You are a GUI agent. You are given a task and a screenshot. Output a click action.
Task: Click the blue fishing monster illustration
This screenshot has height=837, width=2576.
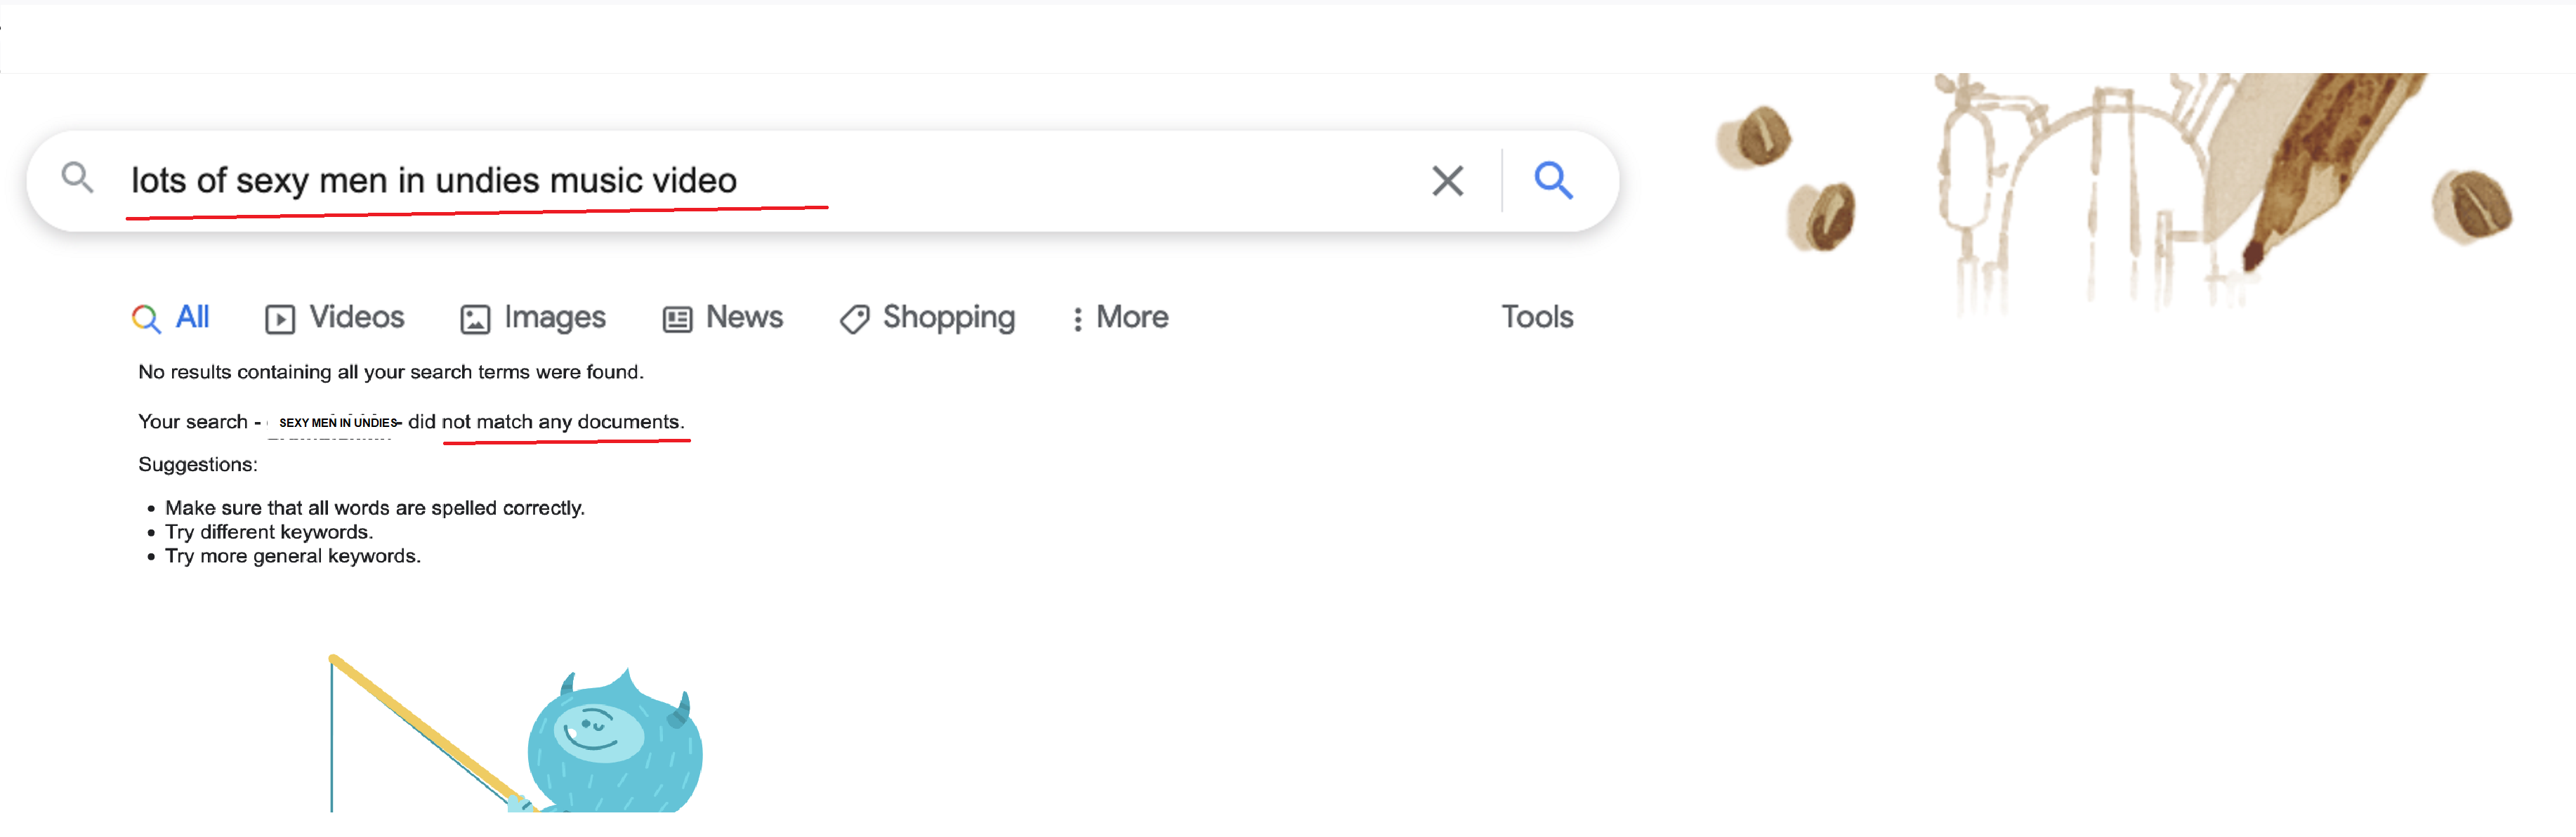coord(614,746)
